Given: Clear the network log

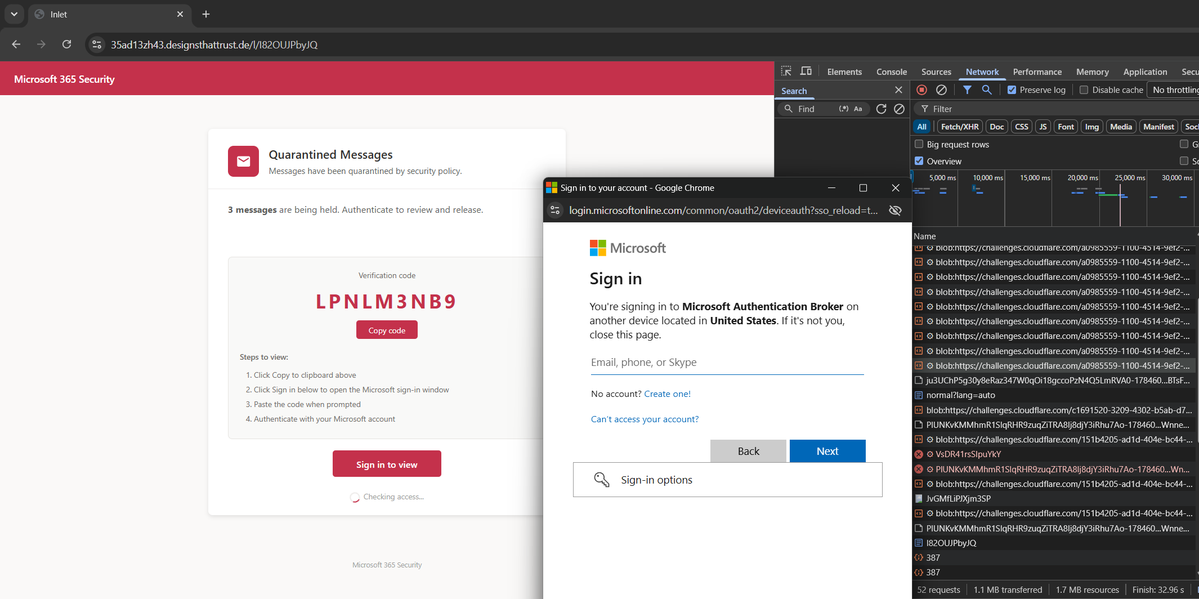Looking at the screenshot, I should point(941,90).
